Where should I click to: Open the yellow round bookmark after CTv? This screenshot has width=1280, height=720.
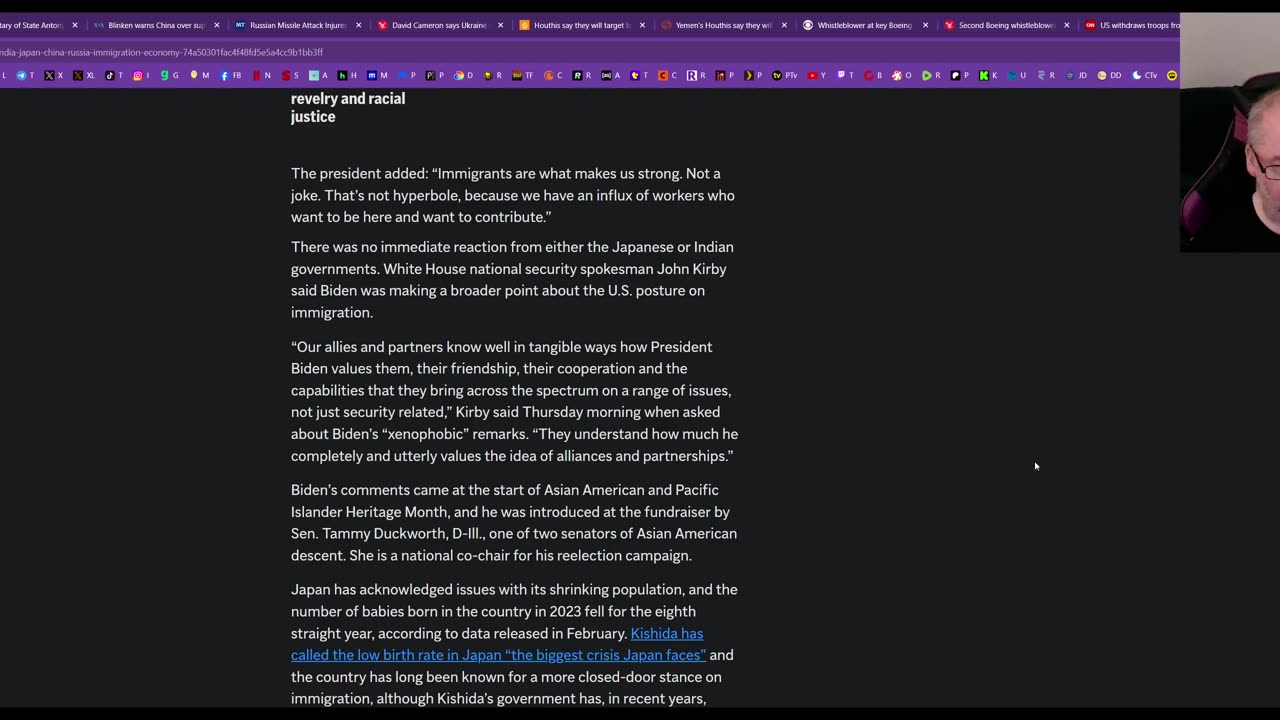(1172, 75)
